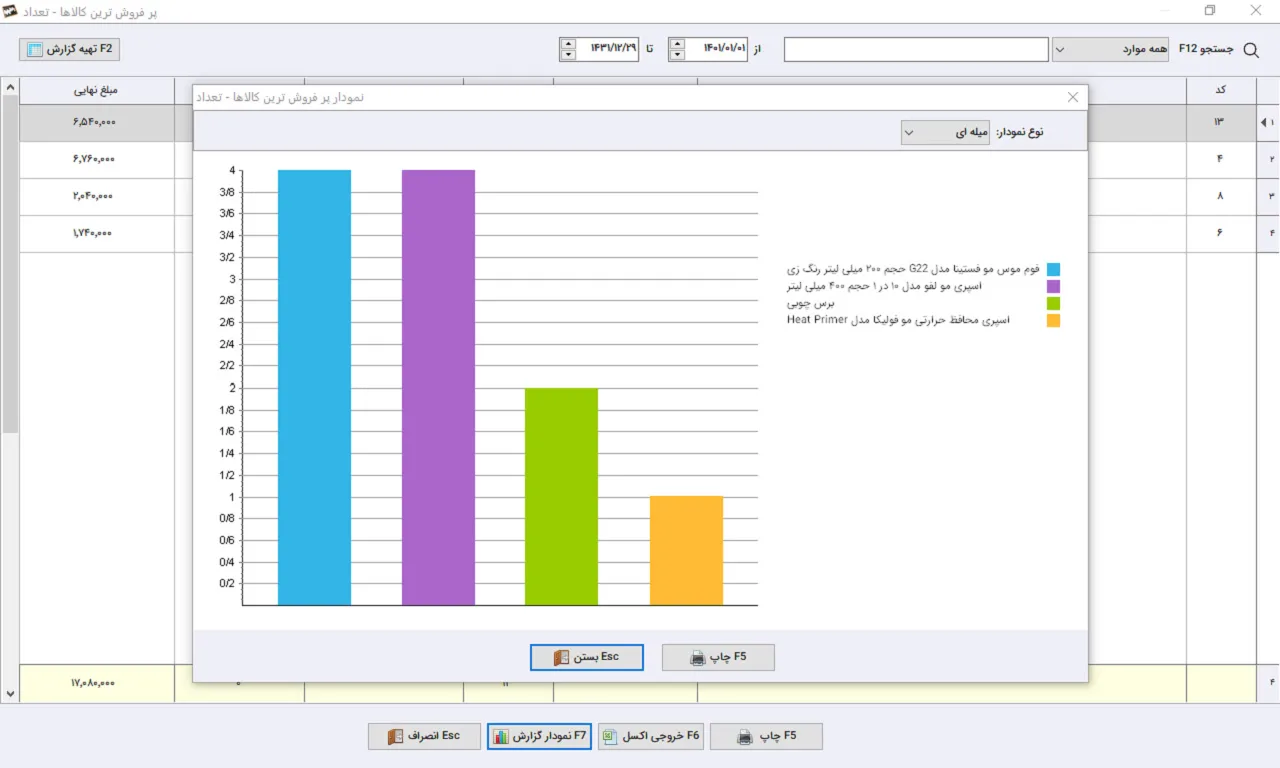The height and width of the screenshot is (768, 1280).
Task: Click the search text input field
Action: (916, 49)
